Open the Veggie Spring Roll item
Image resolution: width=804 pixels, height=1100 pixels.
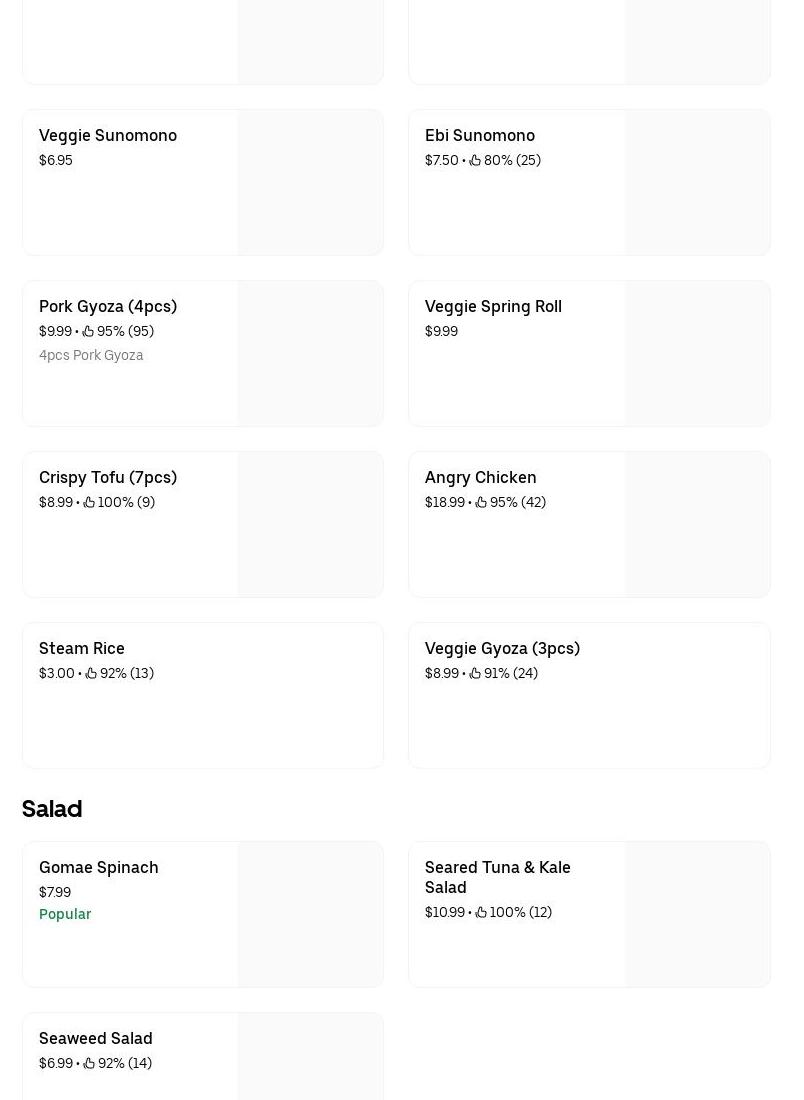tap(493, 306)
